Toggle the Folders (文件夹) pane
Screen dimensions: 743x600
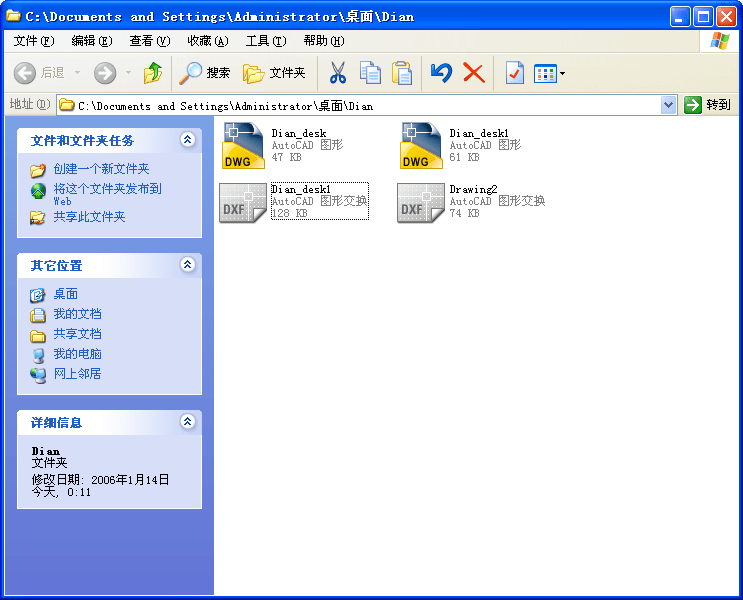pyautogui.click(x=274, y=73)
